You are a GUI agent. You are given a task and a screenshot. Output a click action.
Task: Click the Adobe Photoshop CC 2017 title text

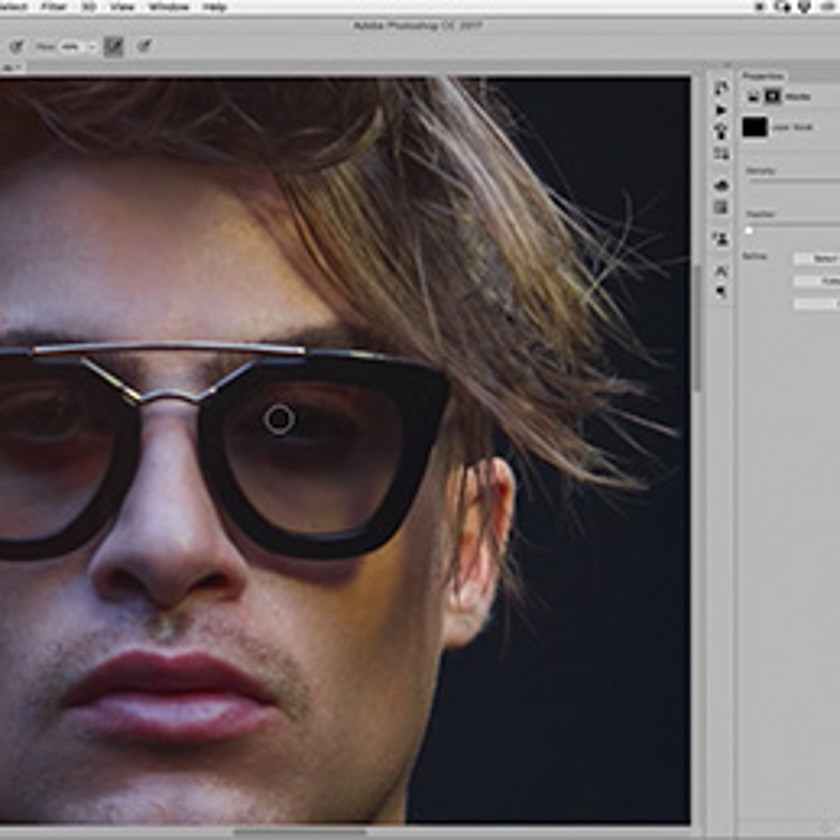[418, 26]
